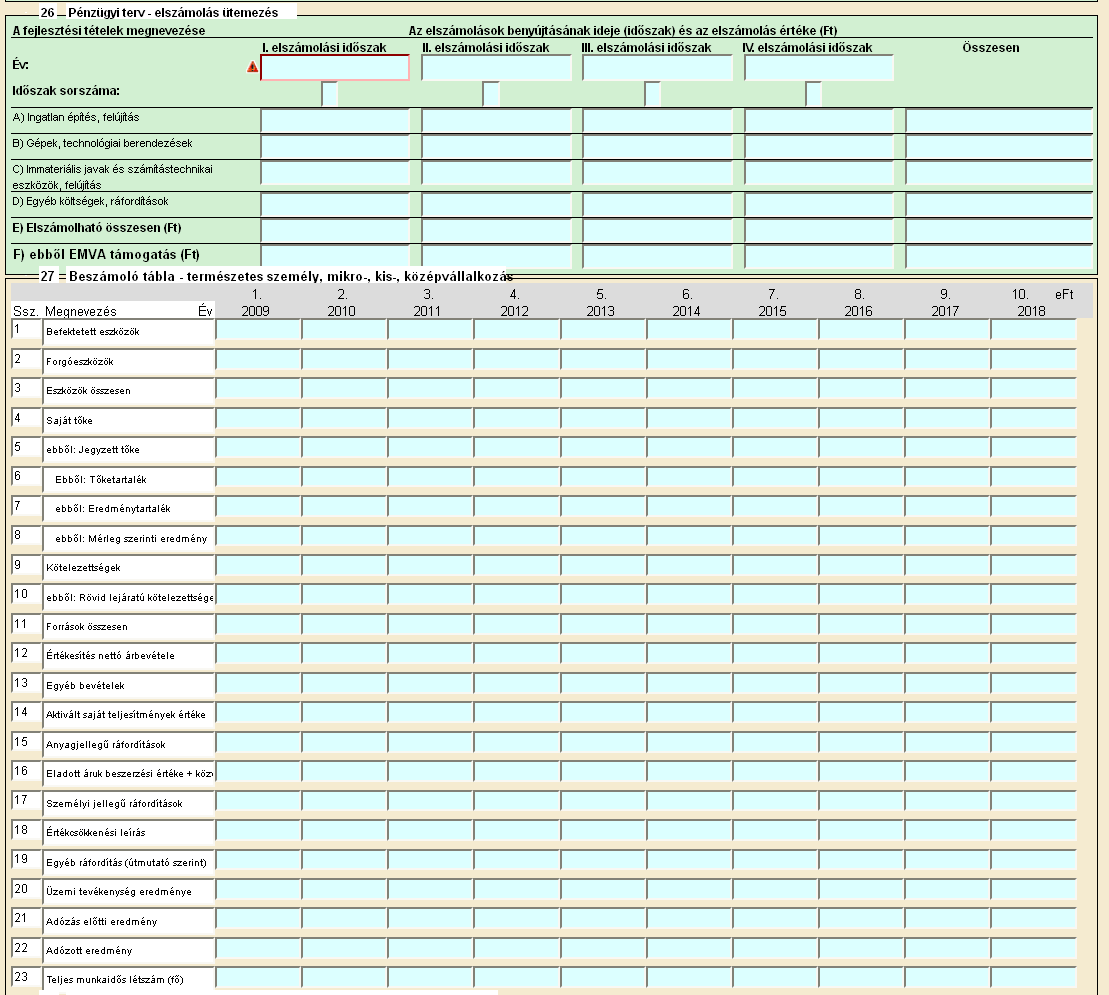
Task: Click B) Gépek, technológiai berendezések field in II. időszak
Action: point(497,147)
